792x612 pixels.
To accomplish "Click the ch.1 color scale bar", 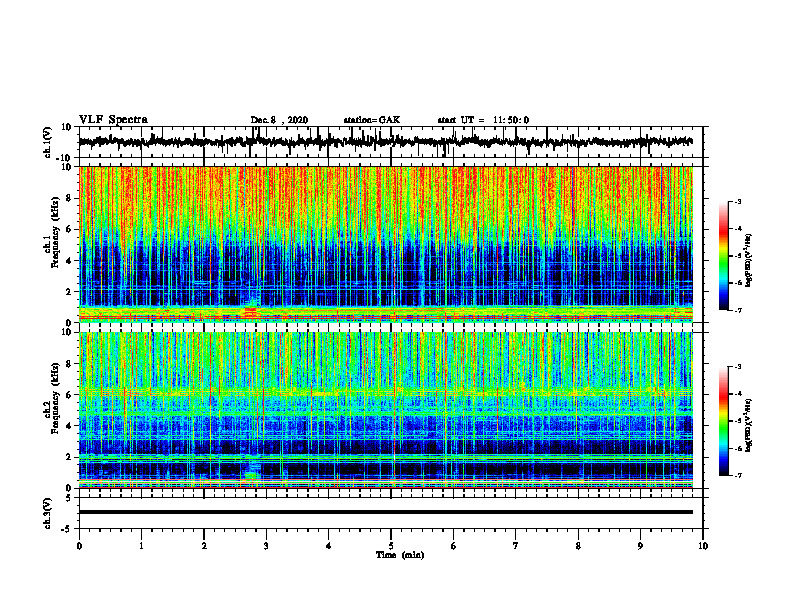I will click(x=723, y=256).
